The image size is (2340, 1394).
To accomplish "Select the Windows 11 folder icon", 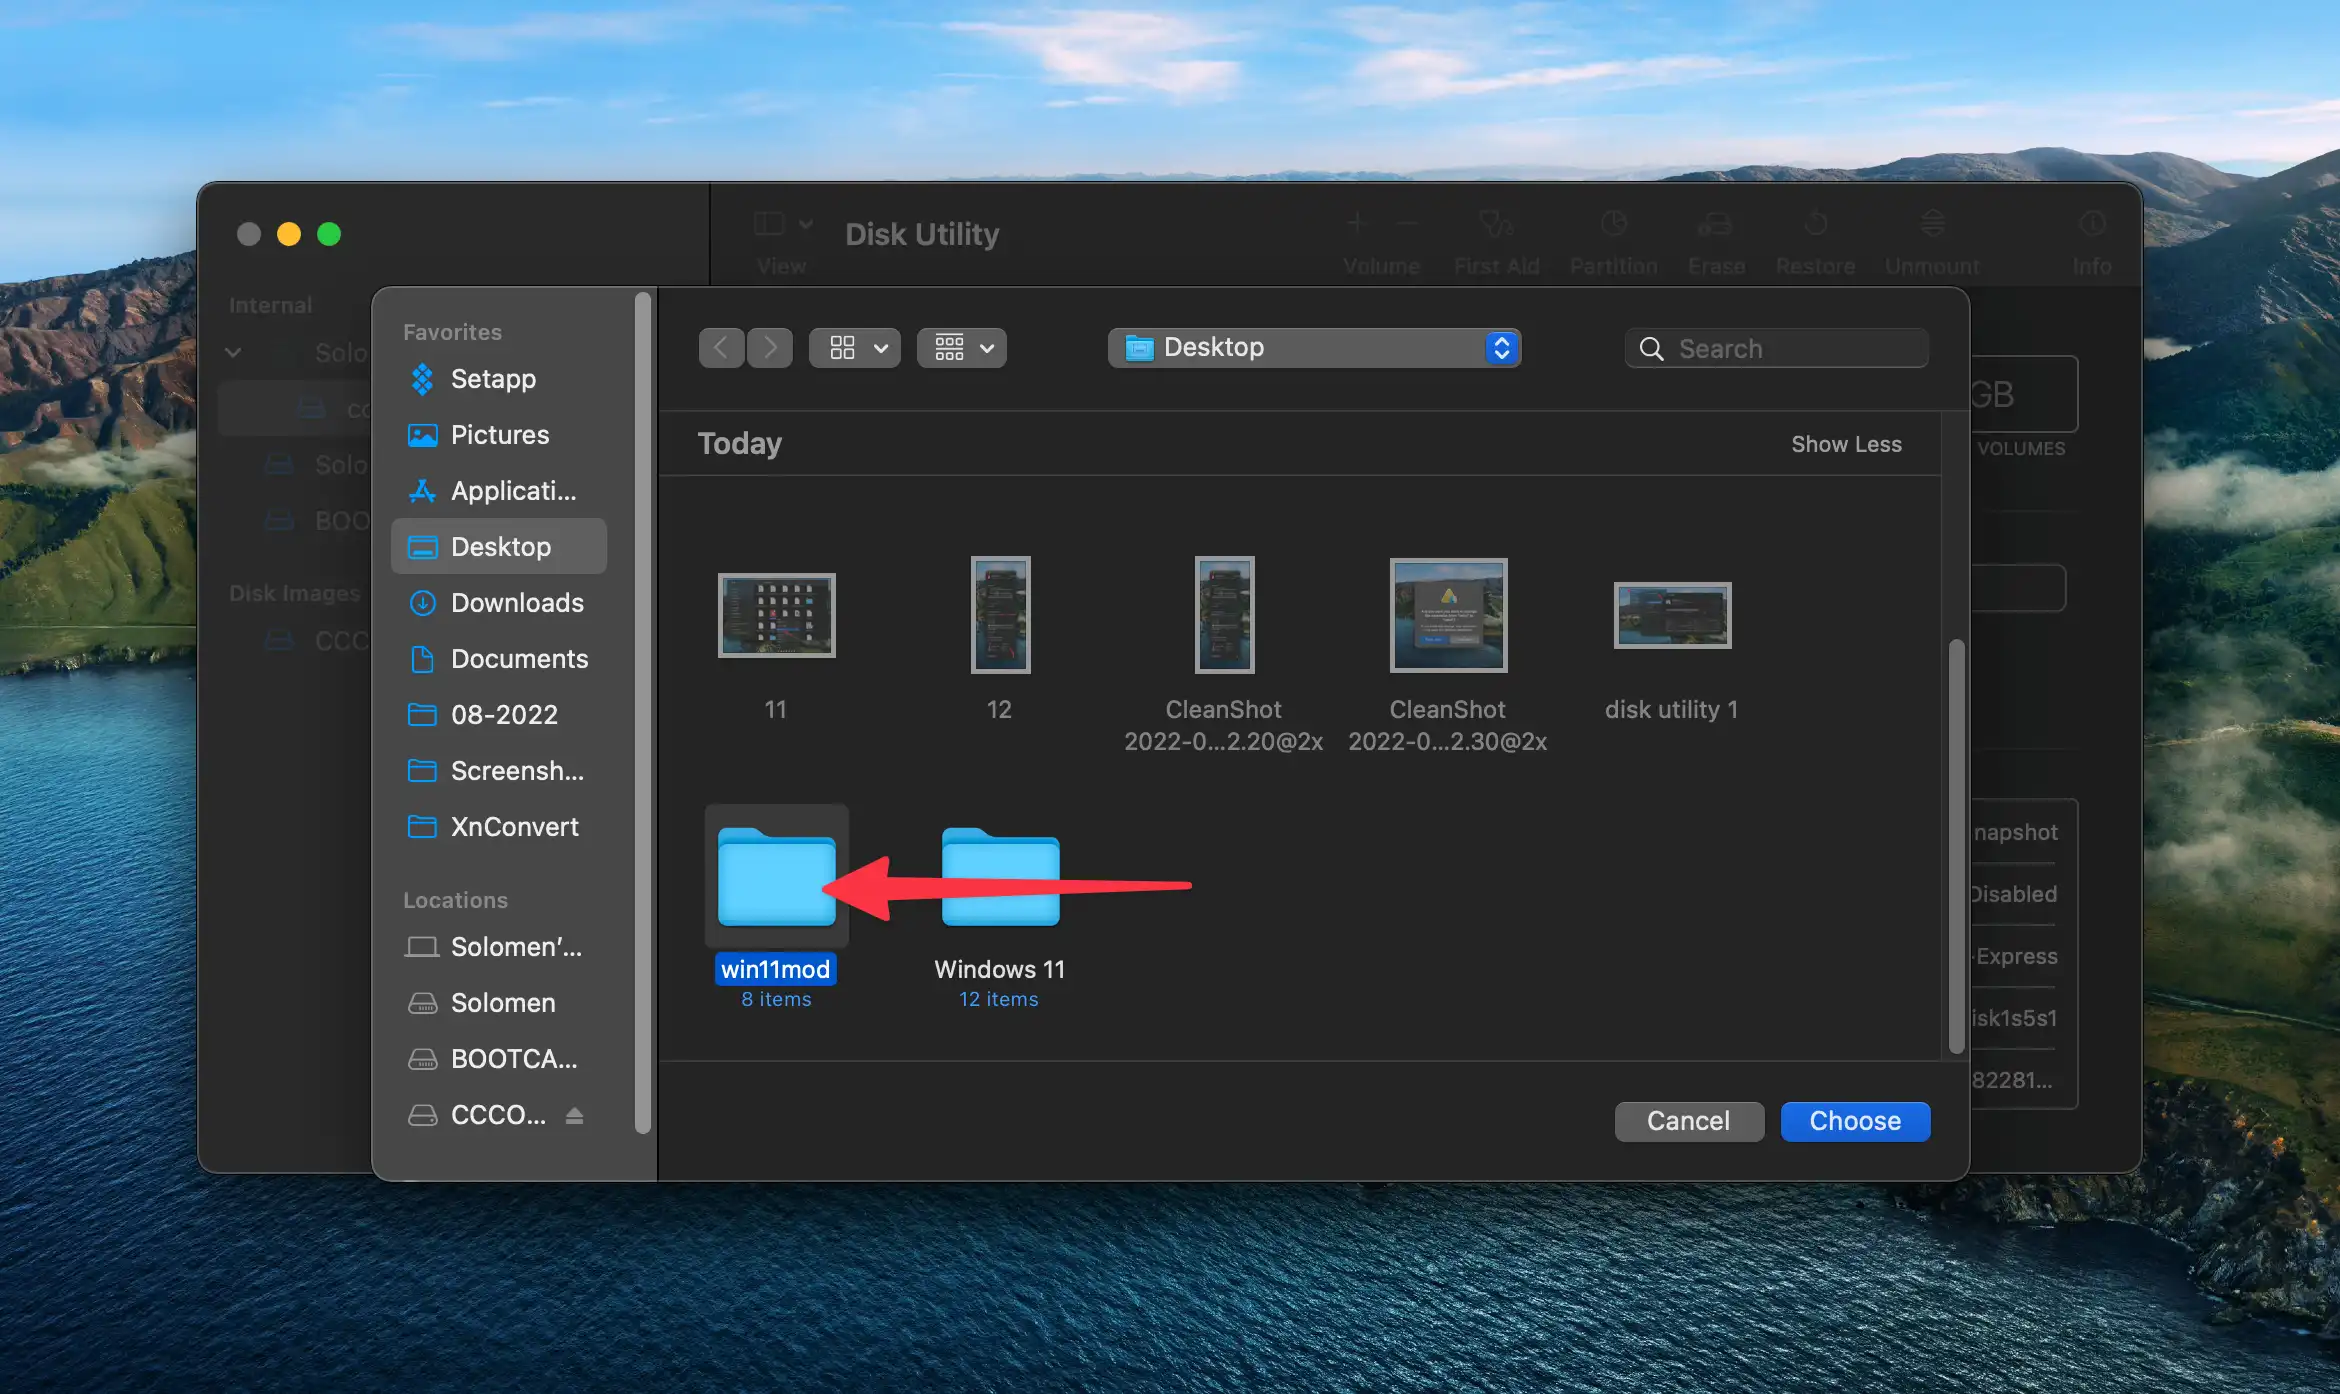I will pyautogui.click(x=1000, y=876).
